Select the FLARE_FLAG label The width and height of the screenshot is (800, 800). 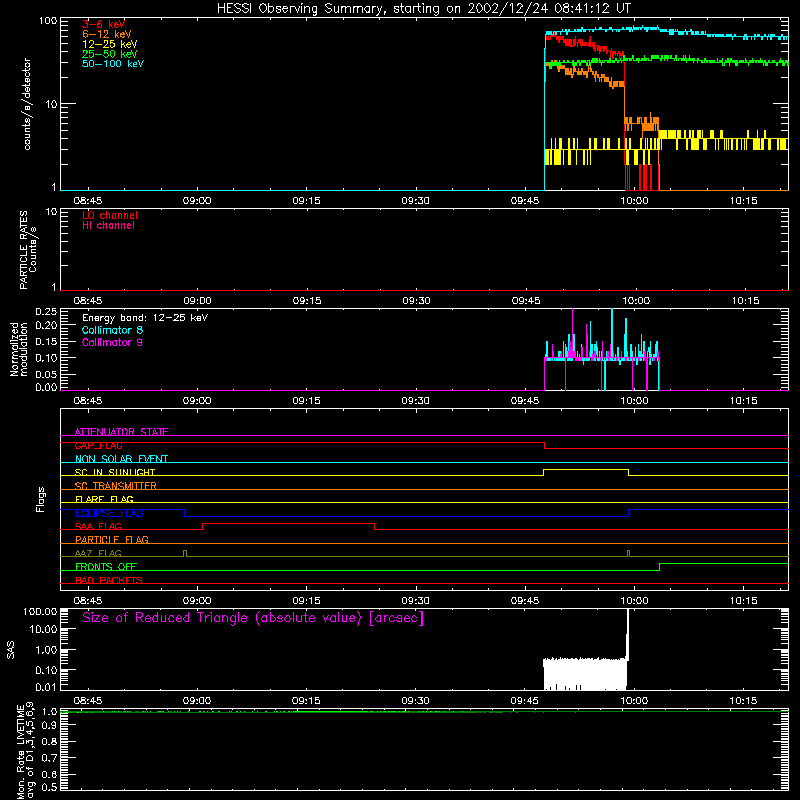[104, 499]
